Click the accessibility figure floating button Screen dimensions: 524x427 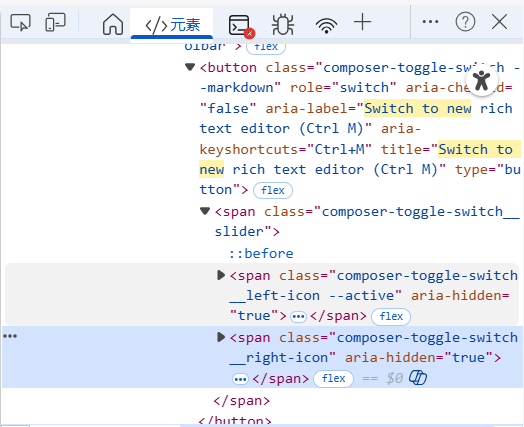click(x=482, y=80)
